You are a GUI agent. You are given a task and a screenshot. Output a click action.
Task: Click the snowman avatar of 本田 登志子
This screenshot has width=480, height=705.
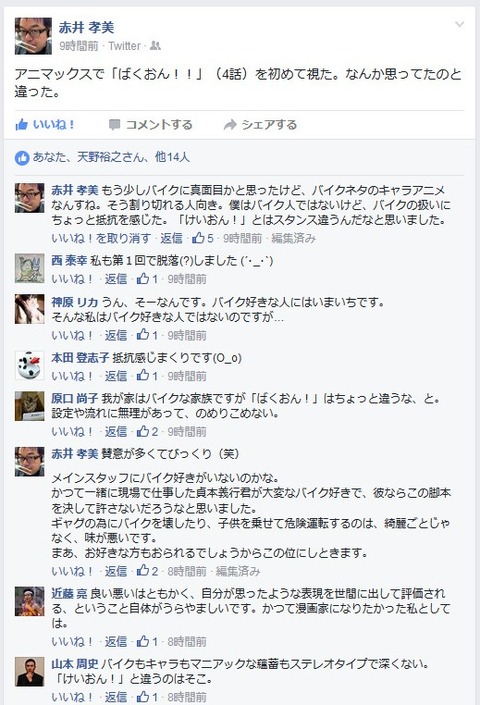(30, 366)
